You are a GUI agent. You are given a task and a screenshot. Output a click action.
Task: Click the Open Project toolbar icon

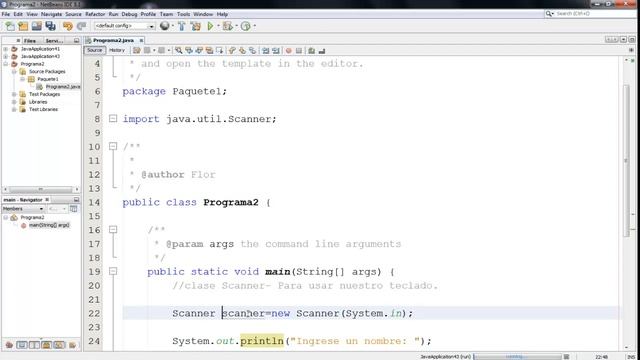[x=37, y=26]
